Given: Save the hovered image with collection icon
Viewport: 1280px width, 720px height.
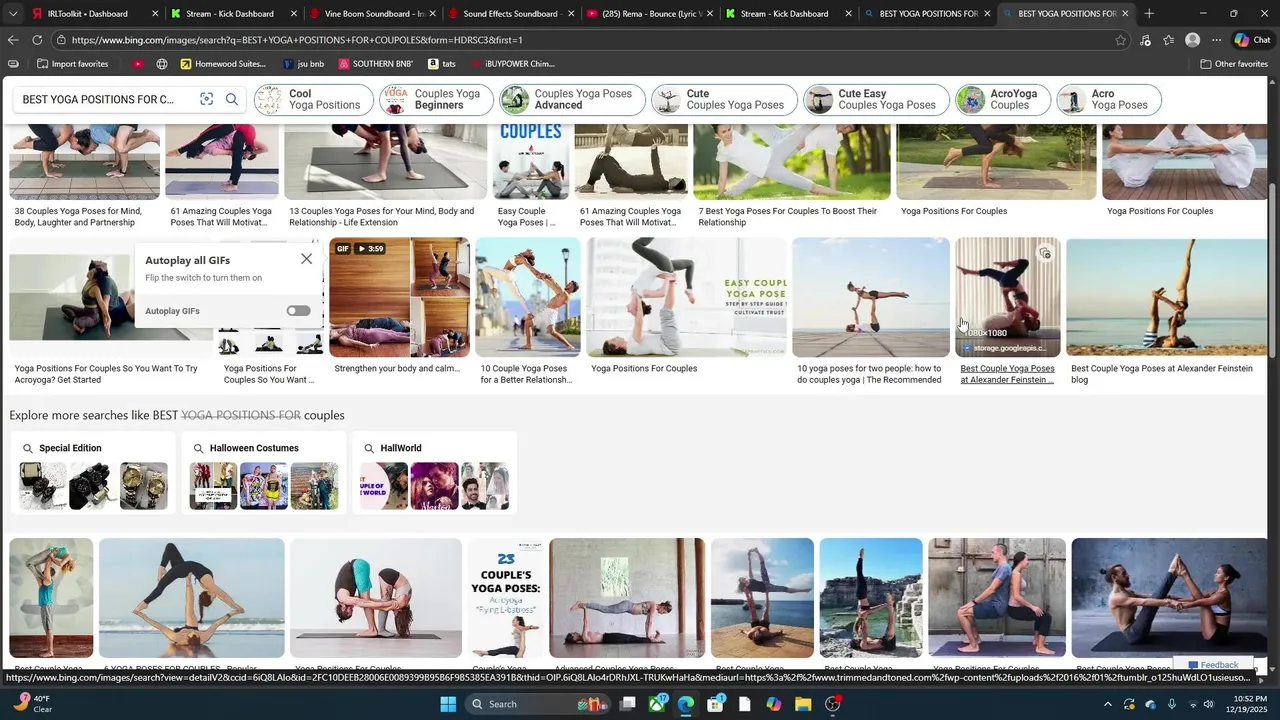Looking at the screenshot, I should (x=1045, y=254).
